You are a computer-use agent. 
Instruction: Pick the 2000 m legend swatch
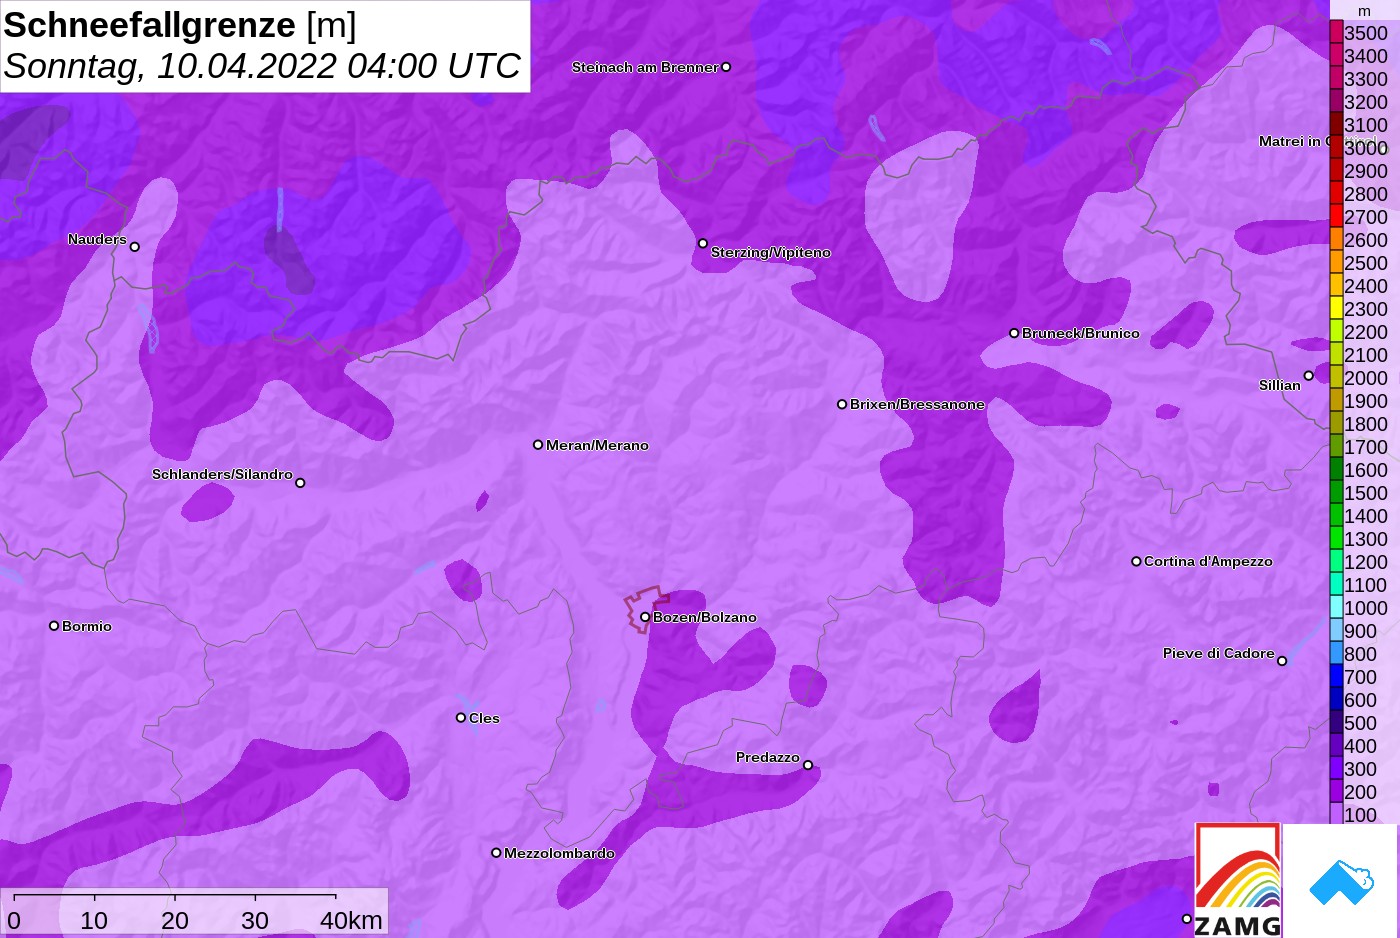tap(1336, 377)
